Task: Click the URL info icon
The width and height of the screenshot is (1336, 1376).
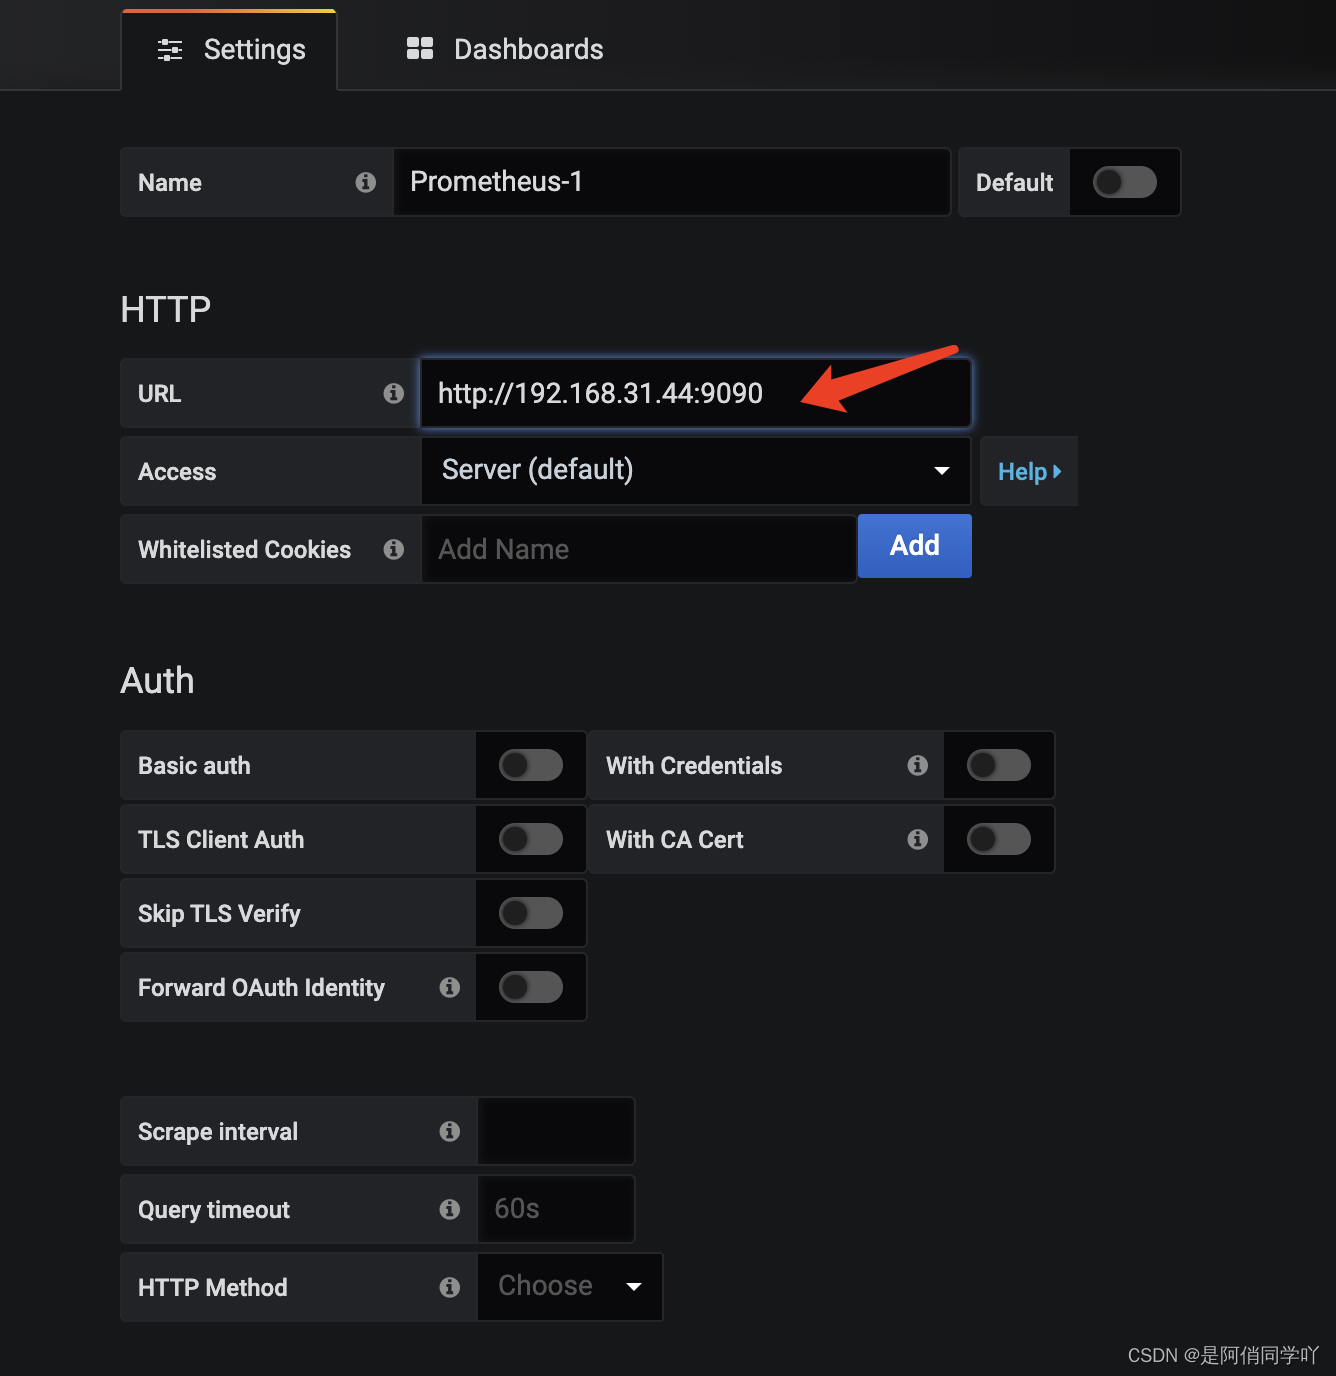Action: 394,393
